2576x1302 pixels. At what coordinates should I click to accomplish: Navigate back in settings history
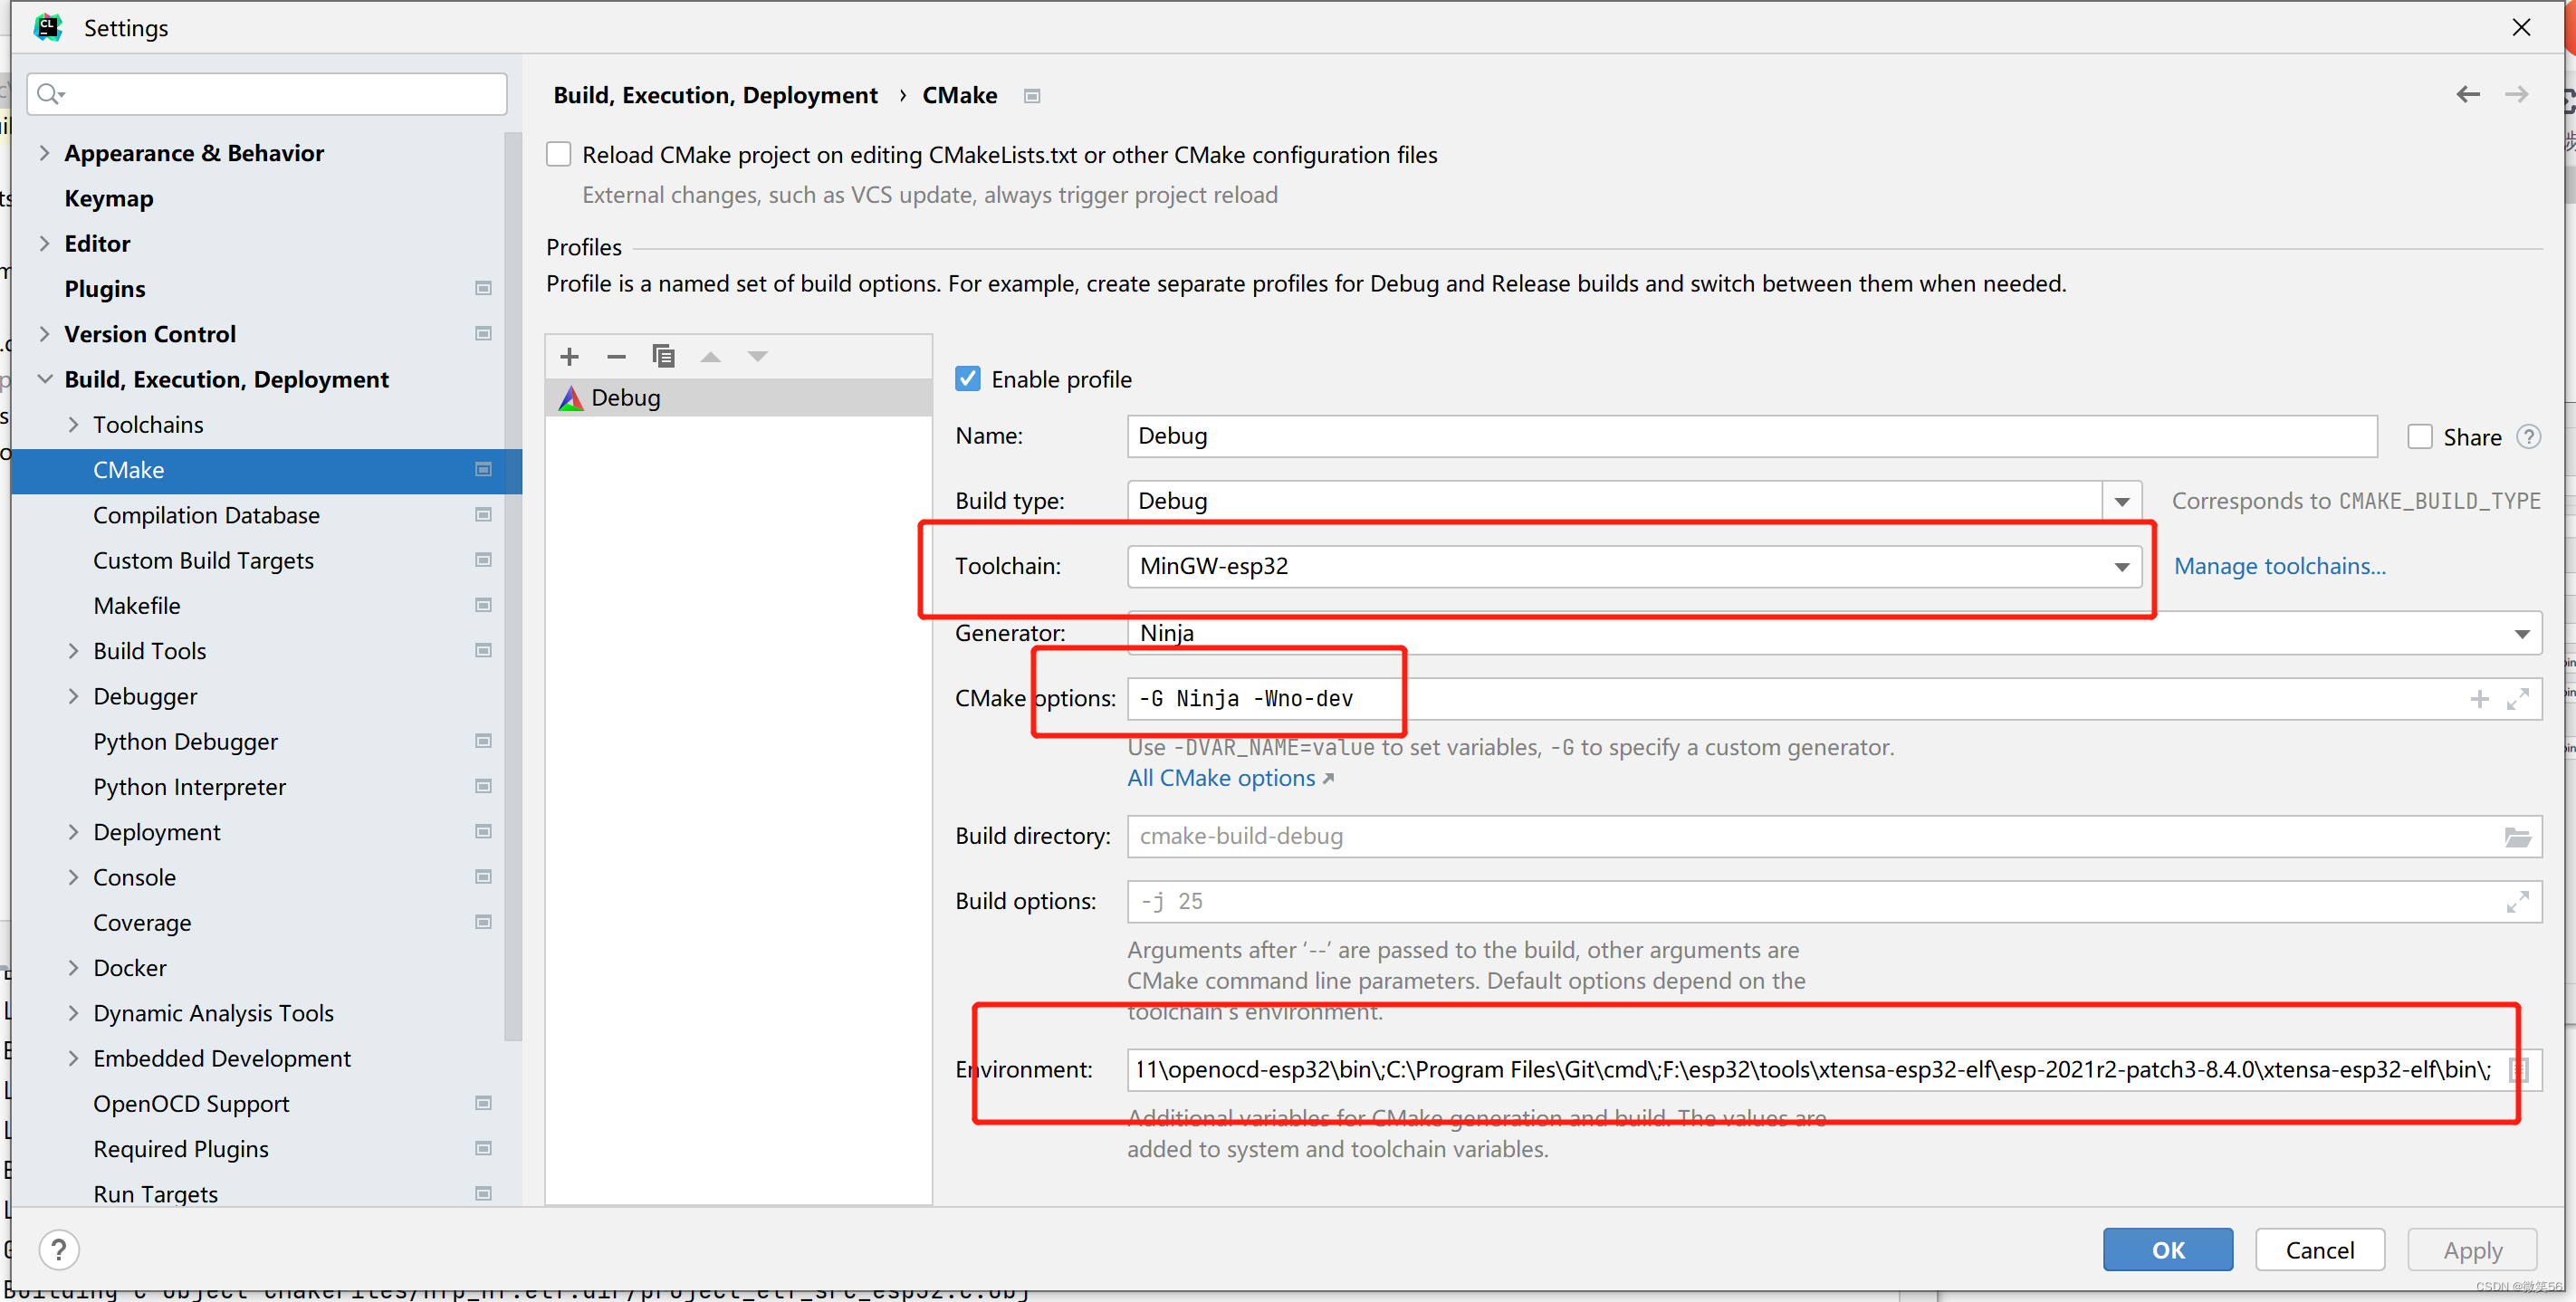click(x=2467, y=95)
